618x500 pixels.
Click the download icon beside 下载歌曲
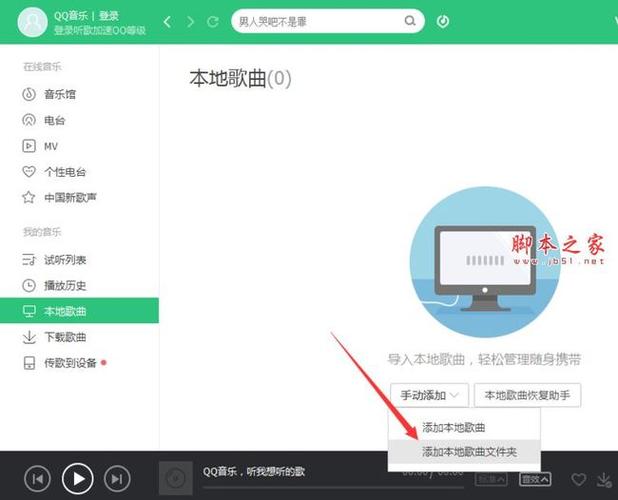29,337
